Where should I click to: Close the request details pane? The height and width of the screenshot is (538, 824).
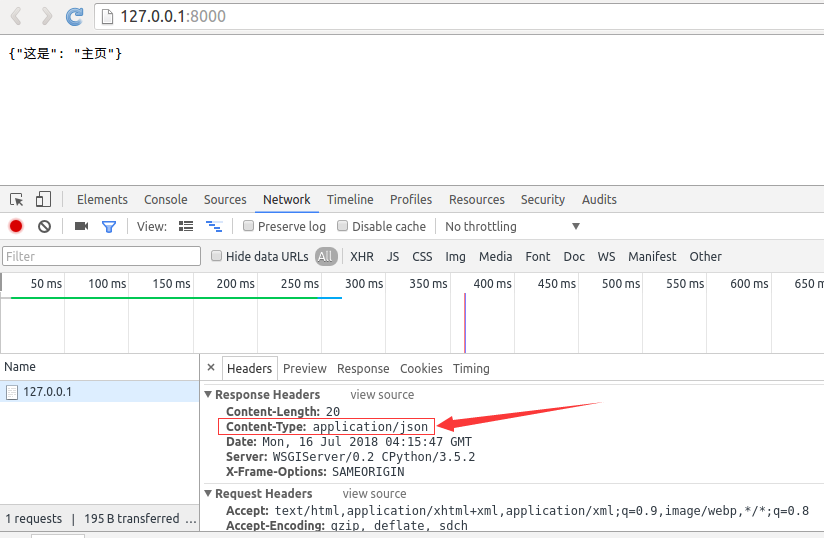[x=211, y=368]
